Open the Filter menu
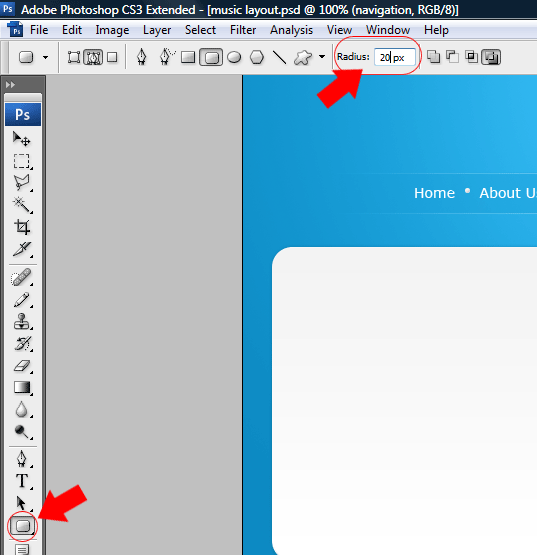Viewport: 537px width, 555px height. pos(243,30)
